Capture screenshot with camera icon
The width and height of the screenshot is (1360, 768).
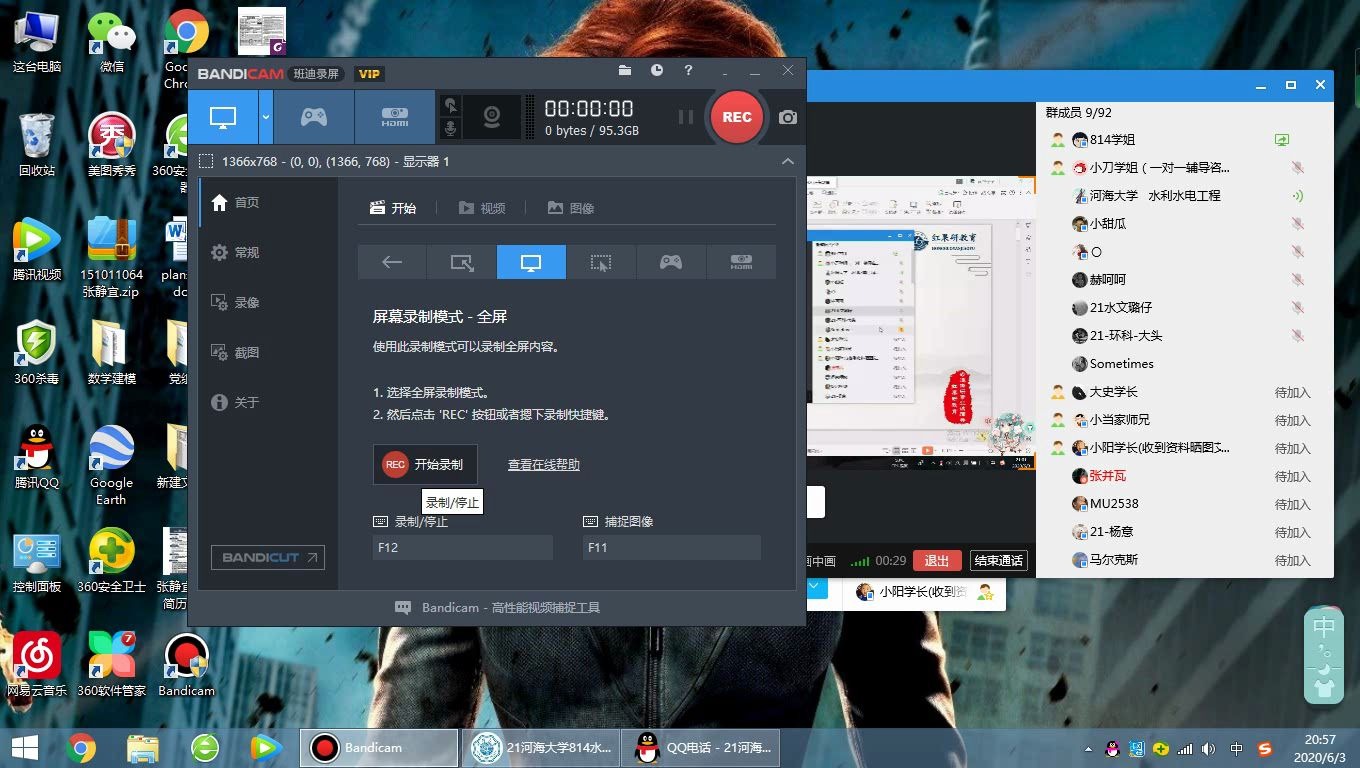coord(788,117)
